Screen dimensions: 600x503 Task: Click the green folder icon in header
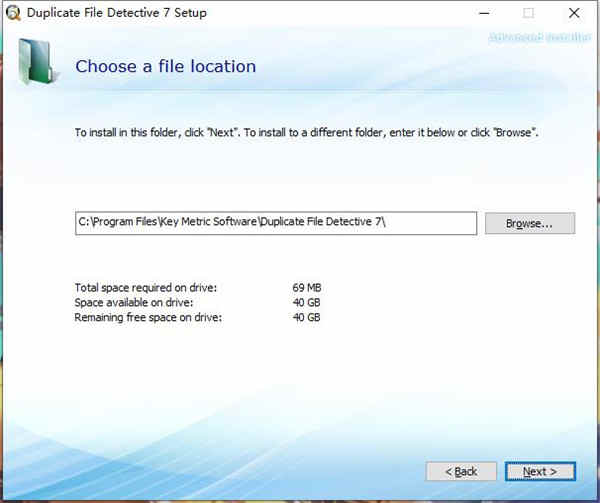tap(37, 61)
